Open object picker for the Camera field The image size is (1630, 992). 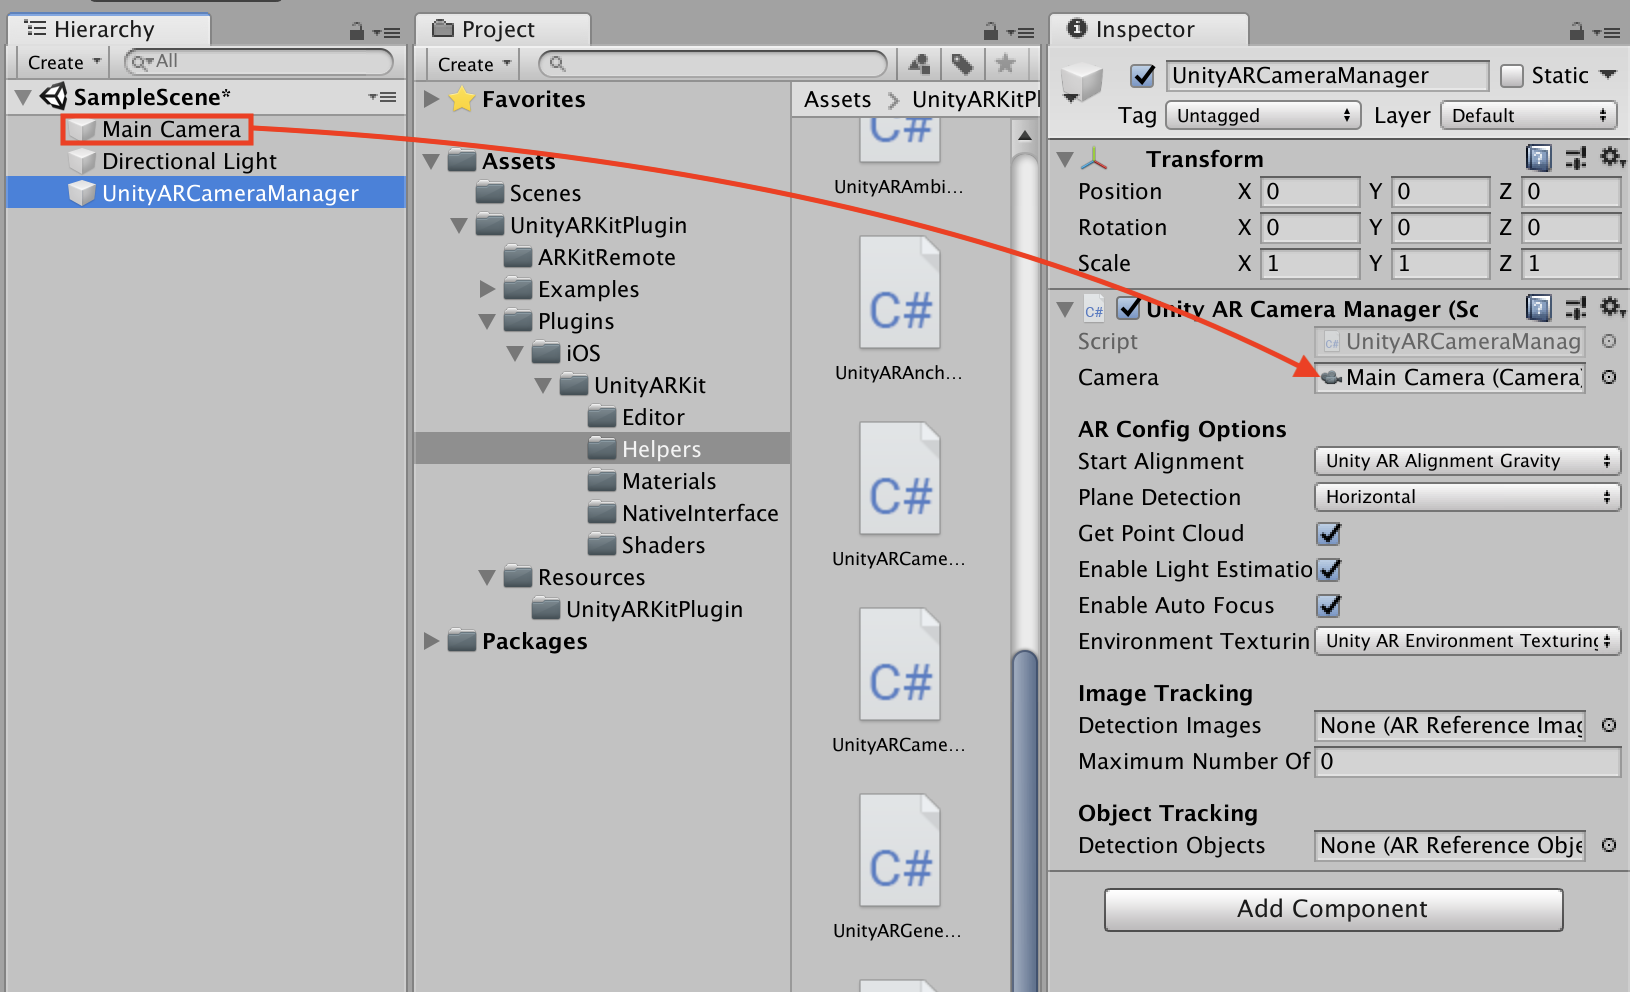tap(1608, 377)
